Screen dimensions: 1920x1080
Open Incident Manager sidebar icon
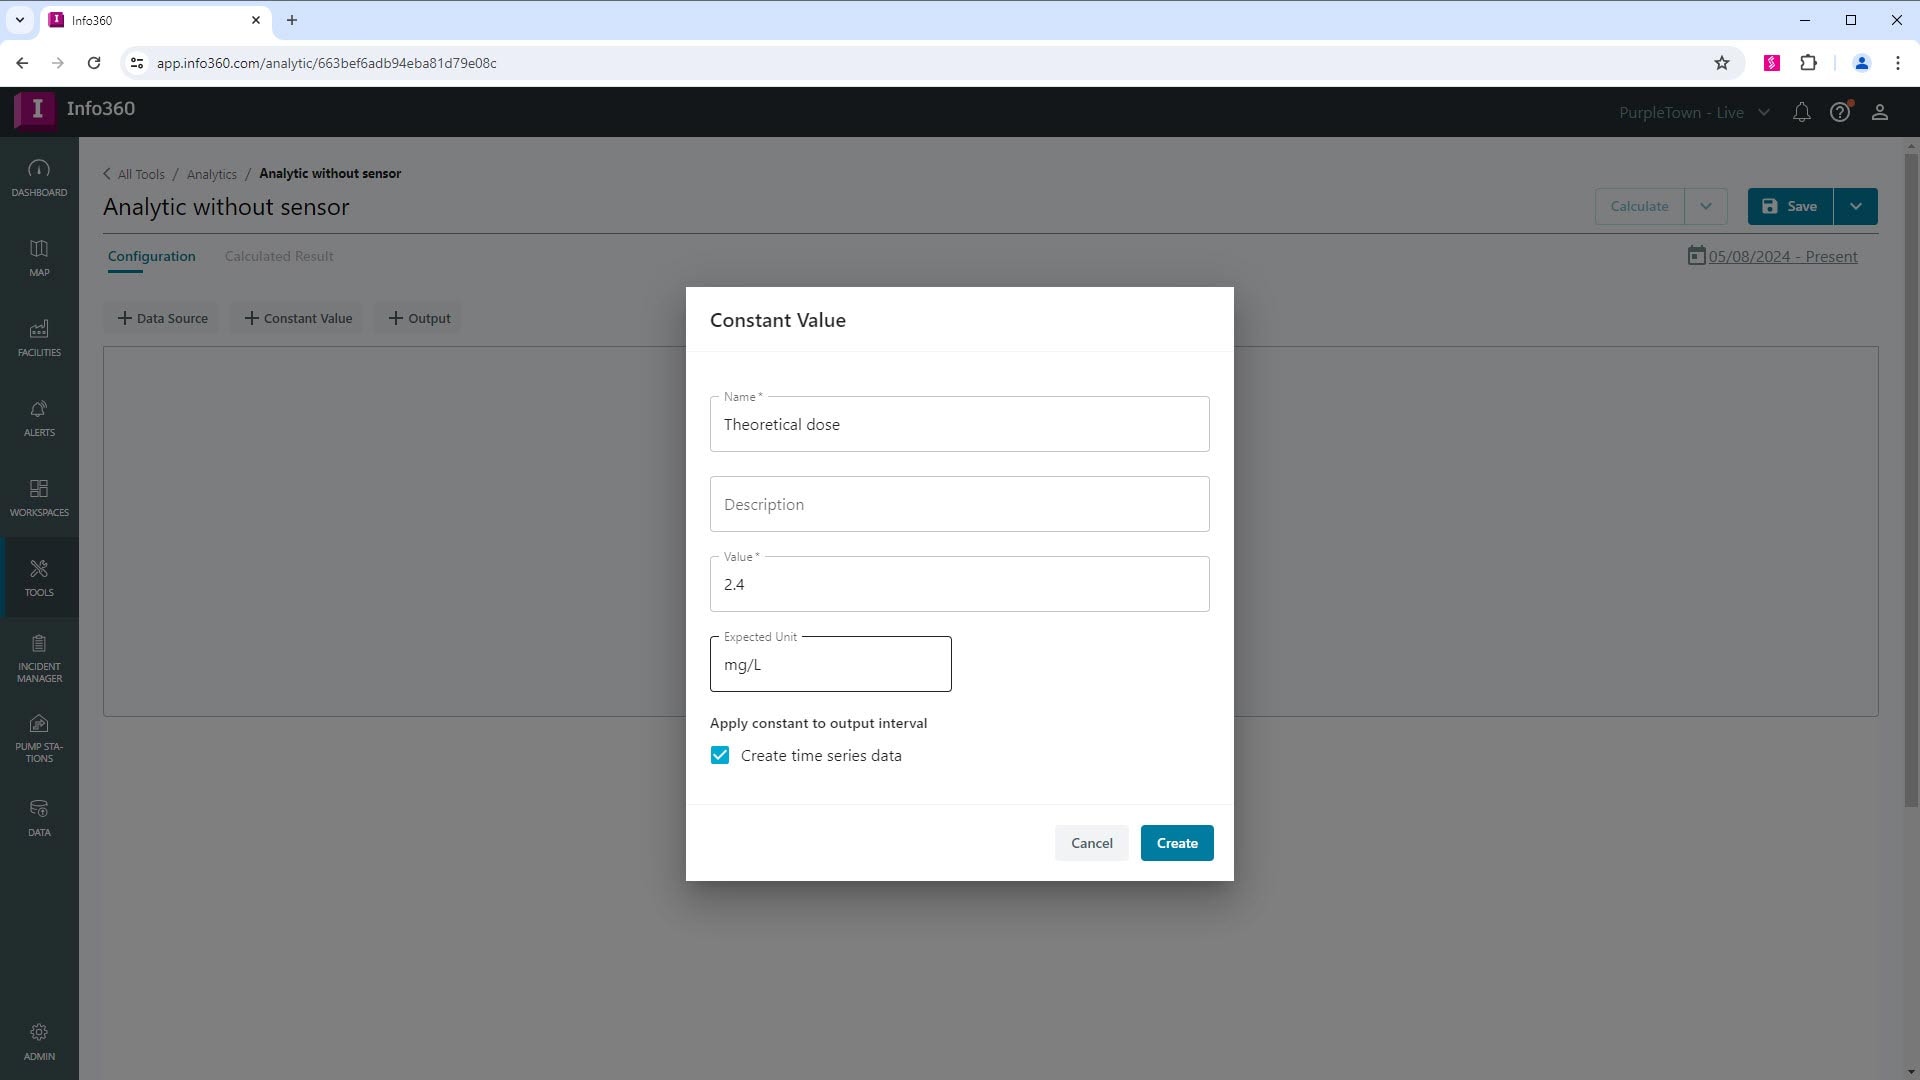39,657
